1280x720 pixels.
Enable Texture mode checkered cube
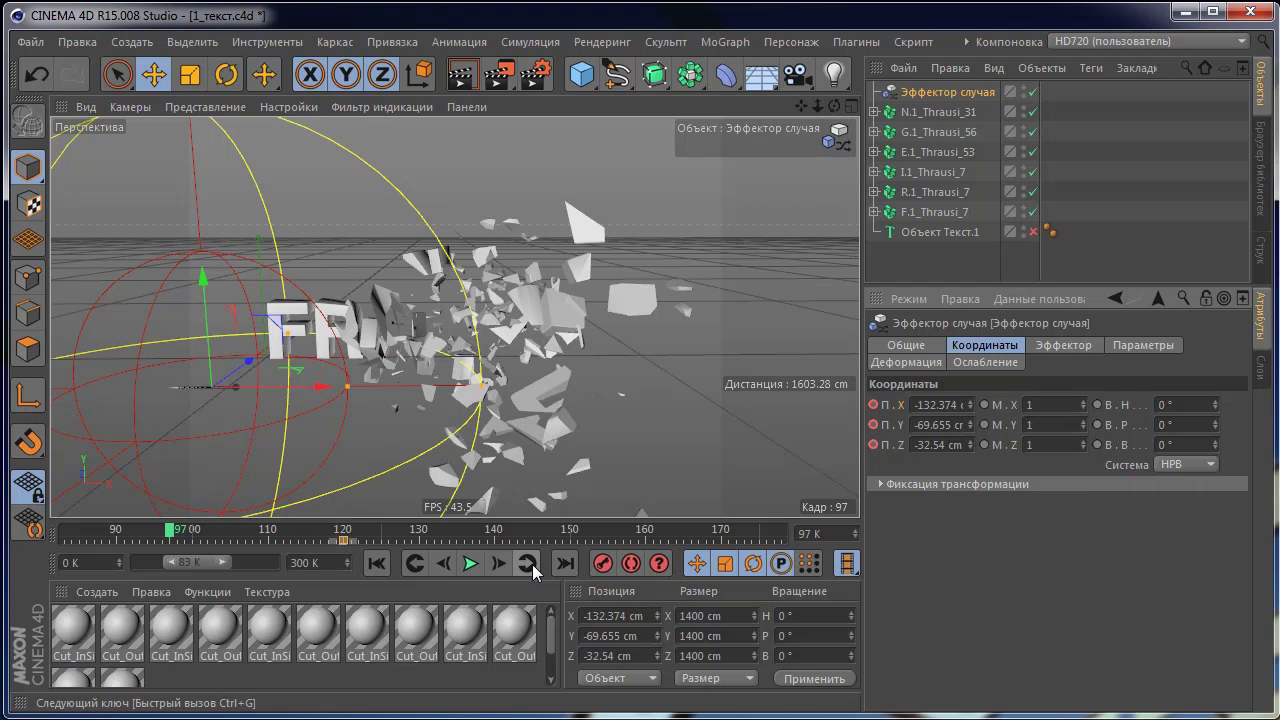(28, 204)
